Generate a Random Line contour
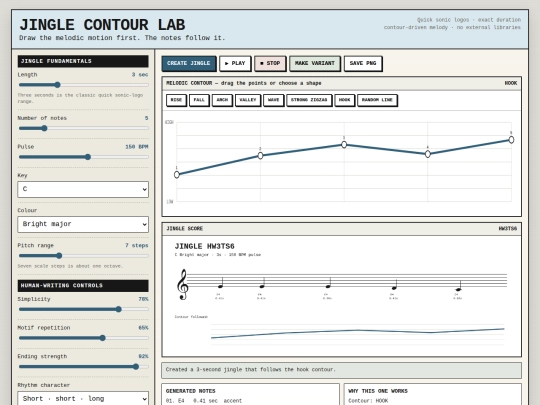Image resolution: width=540 pixels, height=405 pixels. 377,100
